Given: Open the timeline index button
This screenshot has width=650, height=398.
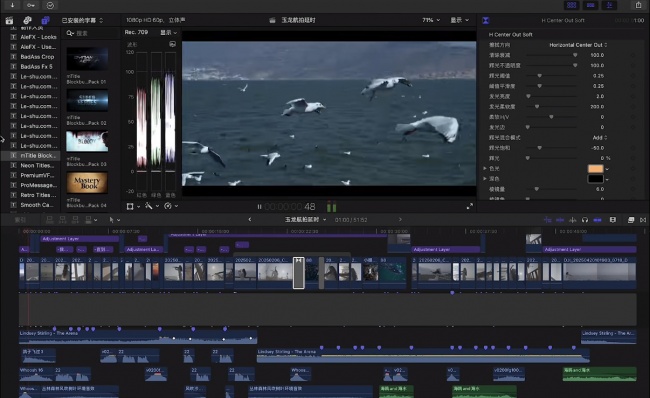Looking at the screenshot, I should (x=20, y=220).
